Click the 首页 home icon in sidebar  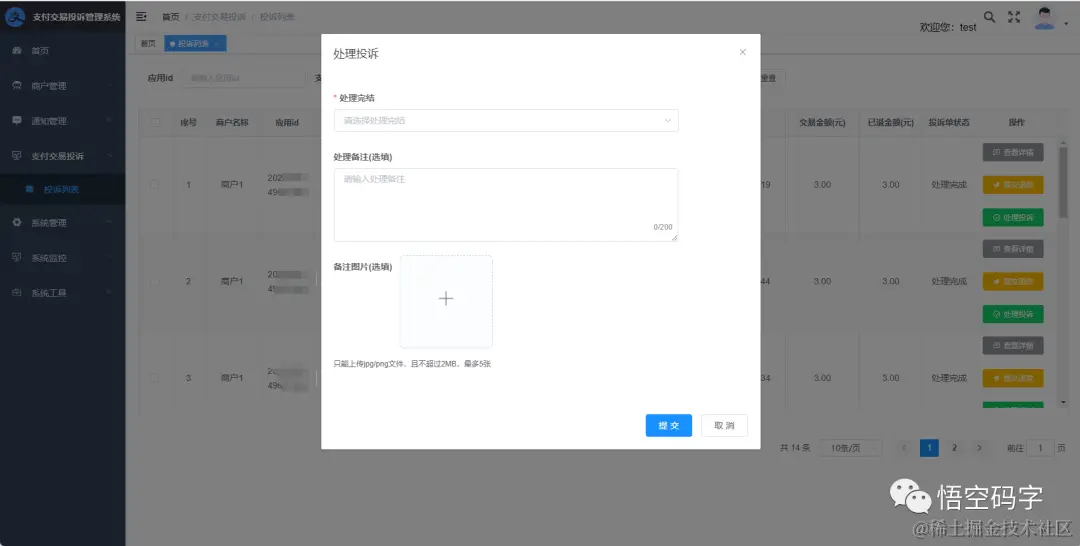coord(17,51)
